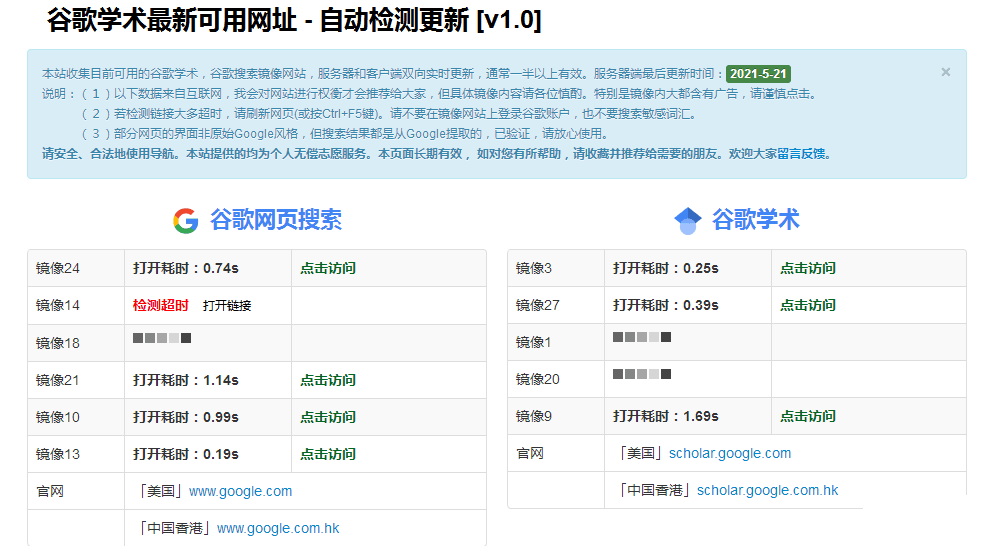Screen dimensions: 986x546
Task: Open scholar.google.com official link
Action: (x=729, y=454)
